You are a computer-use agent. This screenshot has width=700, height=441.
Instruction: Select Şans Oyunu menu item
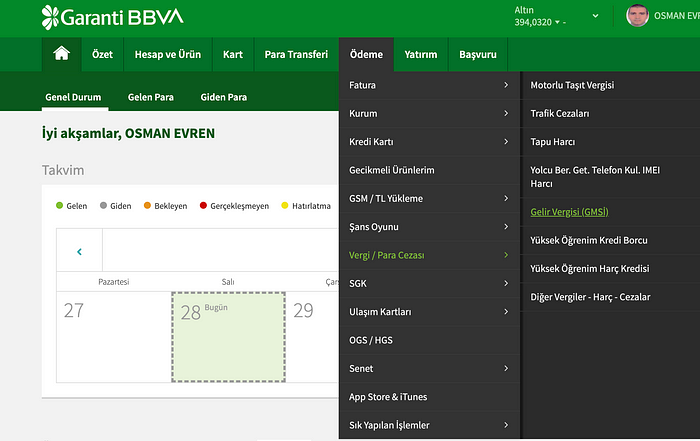(429, 227)
